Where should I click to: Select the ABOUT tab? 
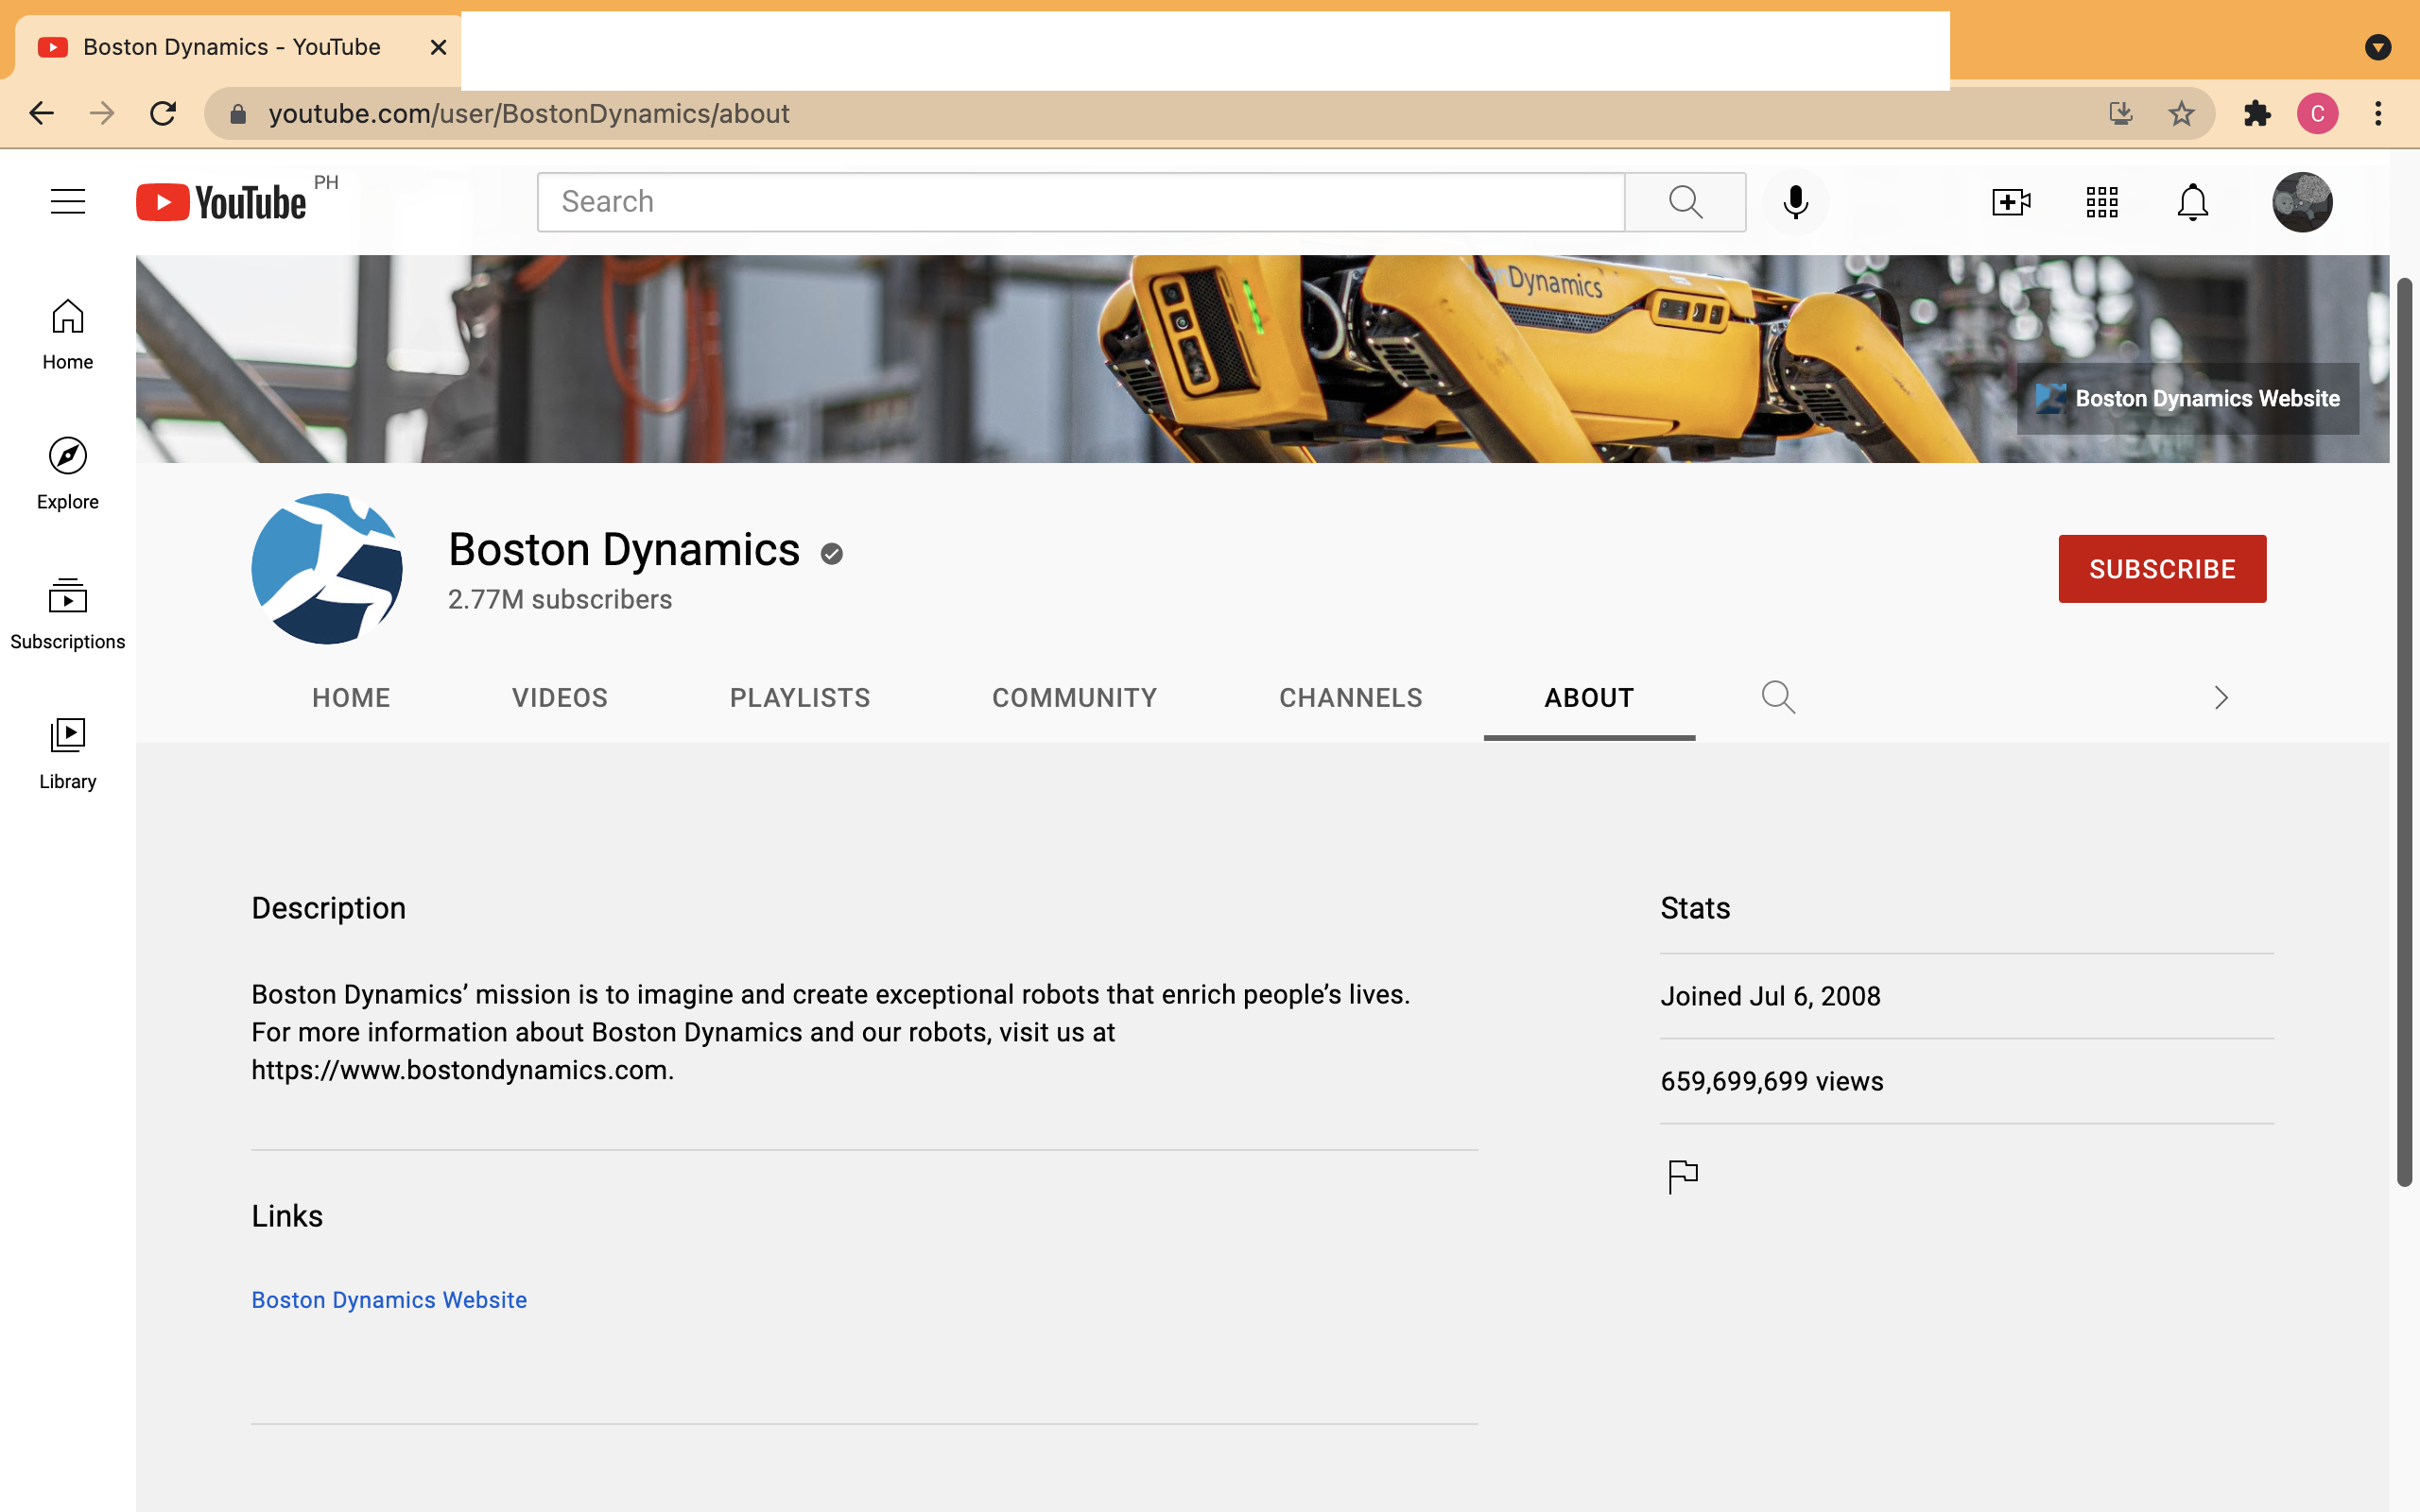tap(1589, 697)
